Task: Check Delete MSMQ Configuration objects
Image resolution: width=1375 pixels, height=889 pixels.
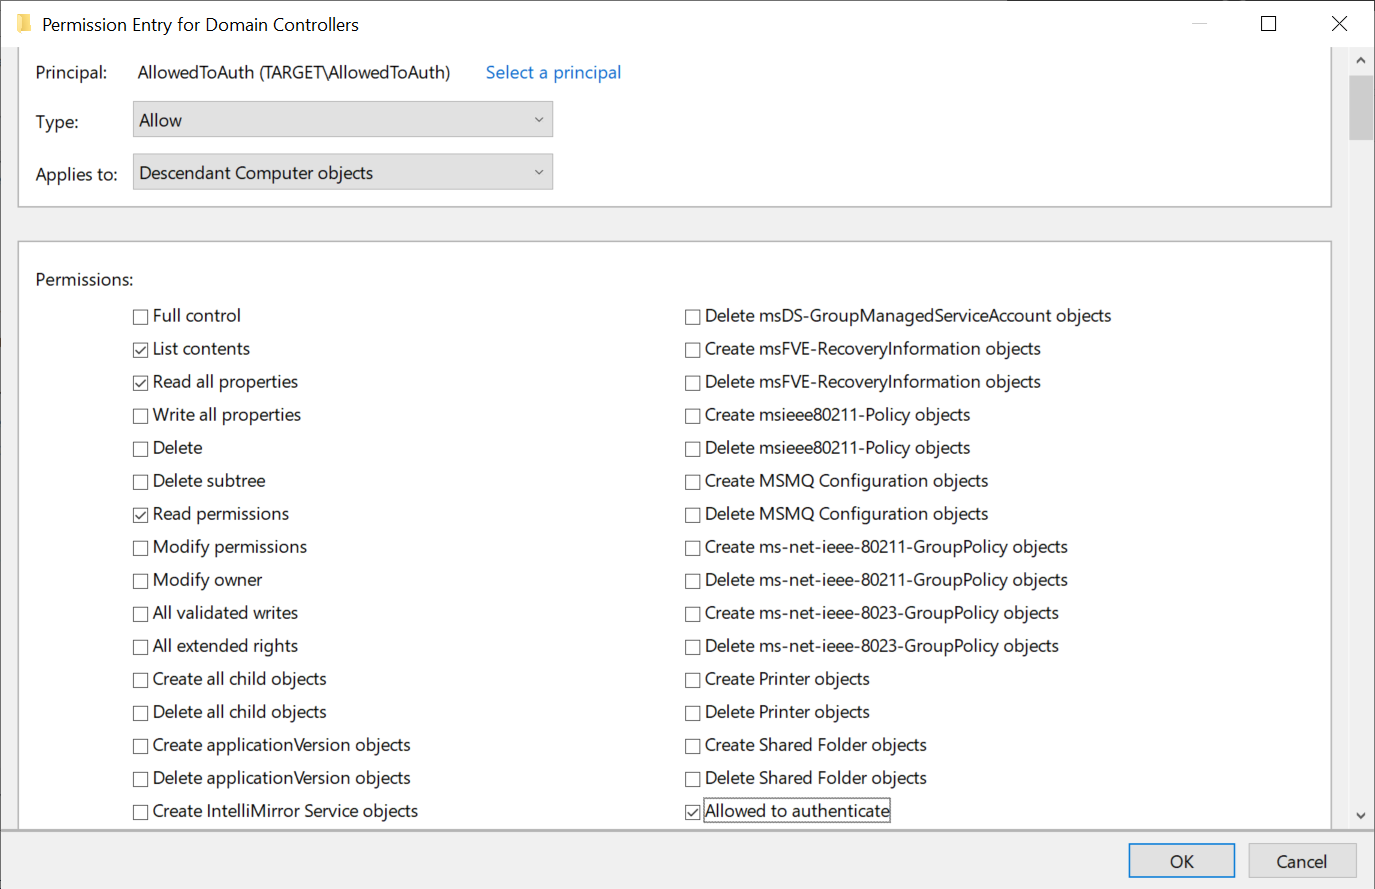Action: (x=693, y=515)
